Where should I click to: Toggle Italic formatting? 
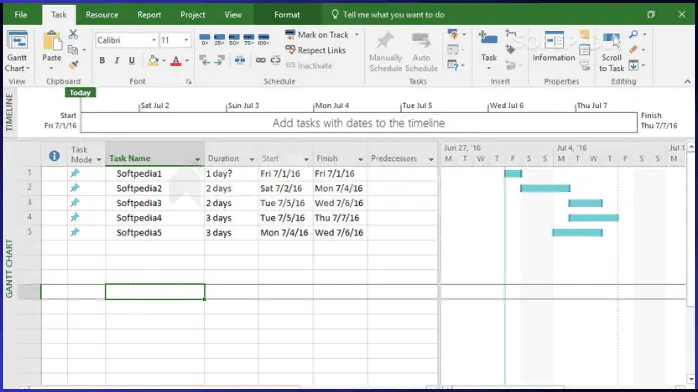point(117,61)
